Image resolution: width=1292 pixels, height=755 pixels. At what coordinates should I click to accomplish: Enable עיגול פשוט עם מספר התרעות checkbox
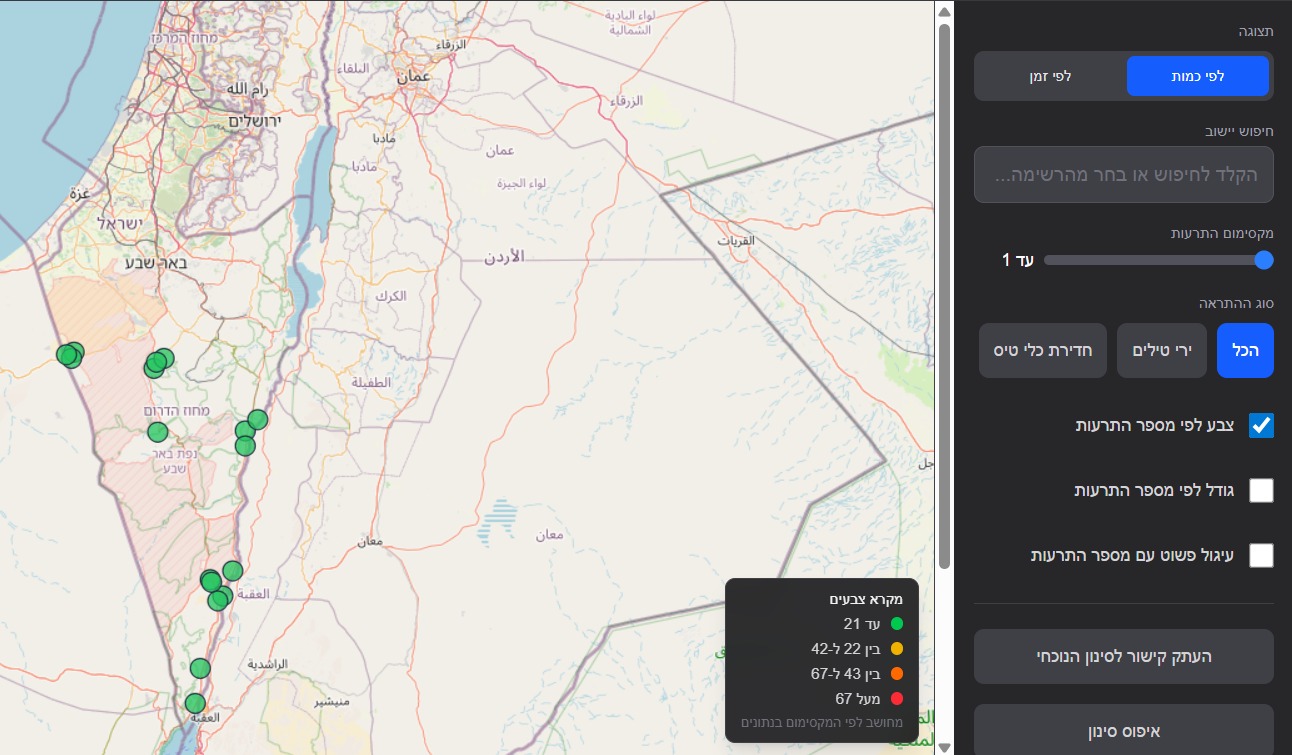click(1261, 555)
